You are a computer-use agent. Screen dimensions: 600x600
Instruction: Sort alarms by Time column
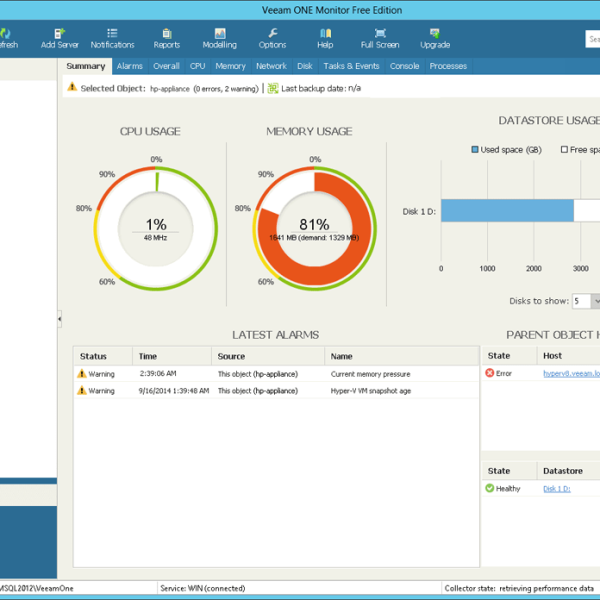172,356
